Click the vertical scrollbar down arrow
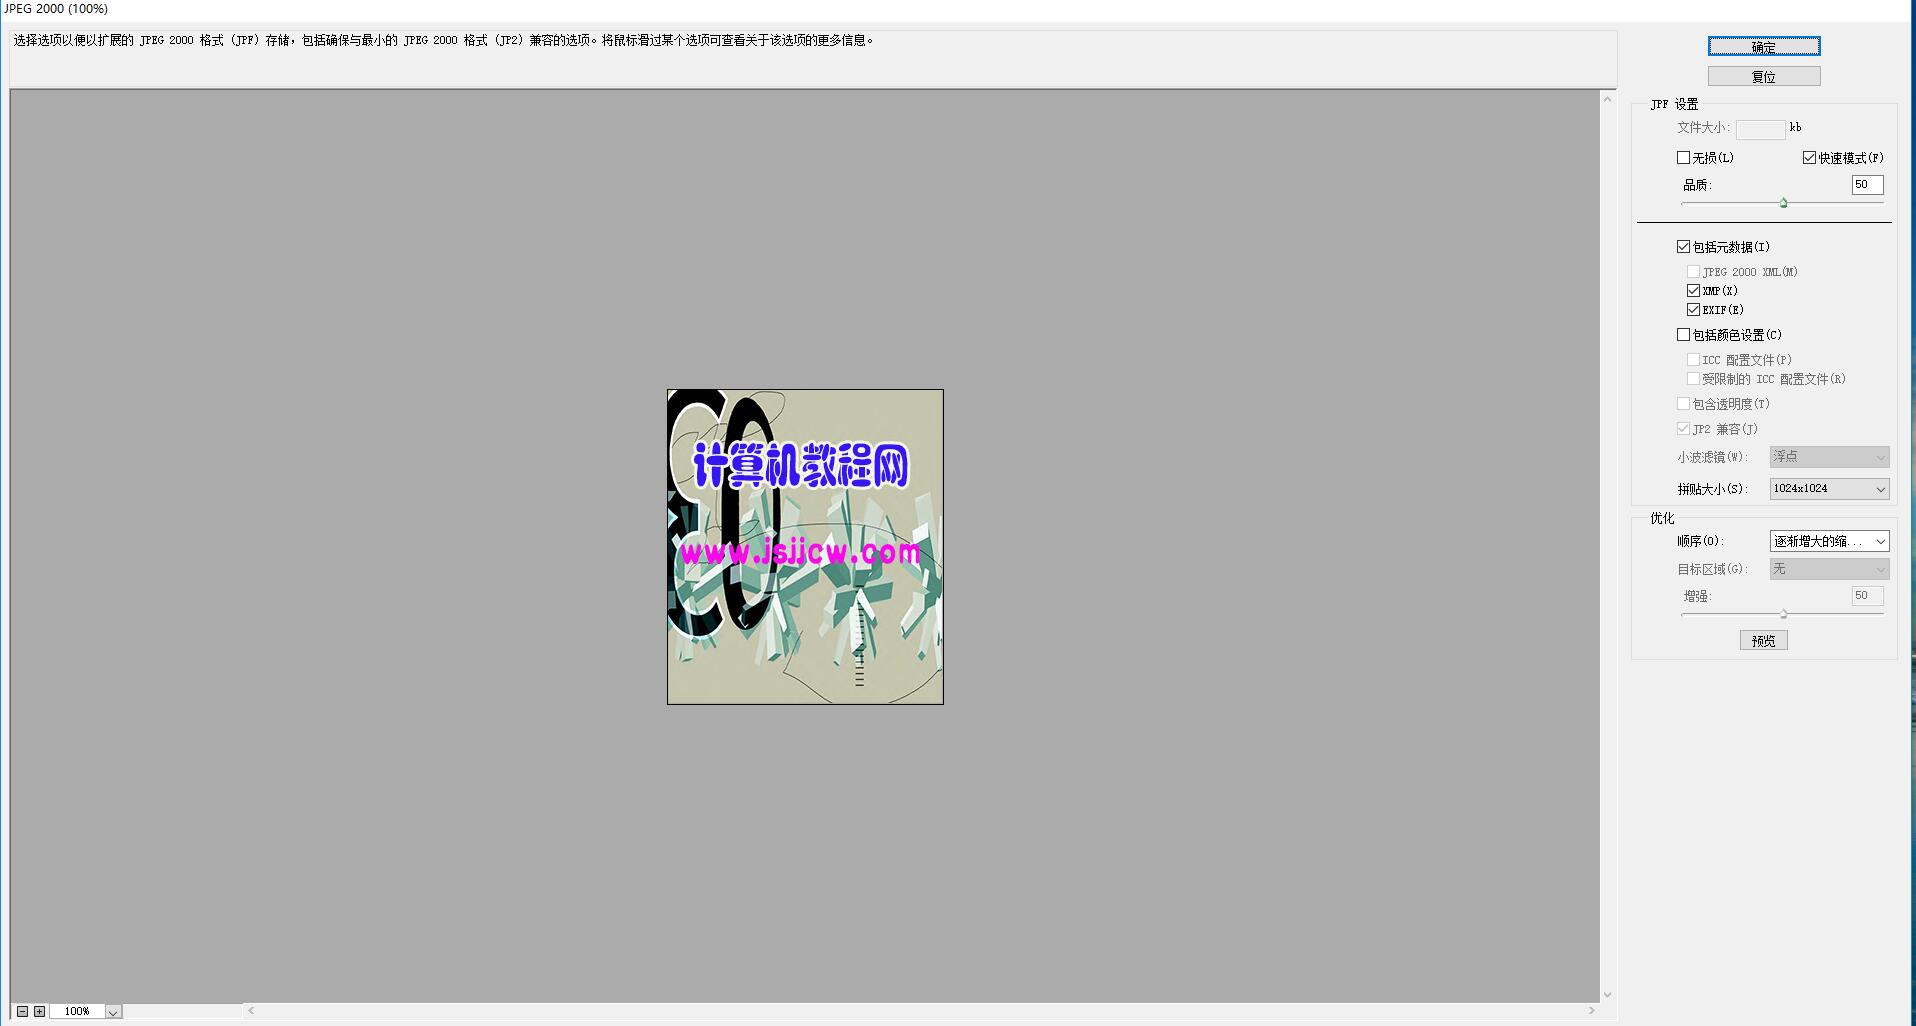 click(x=1607, y=994)
